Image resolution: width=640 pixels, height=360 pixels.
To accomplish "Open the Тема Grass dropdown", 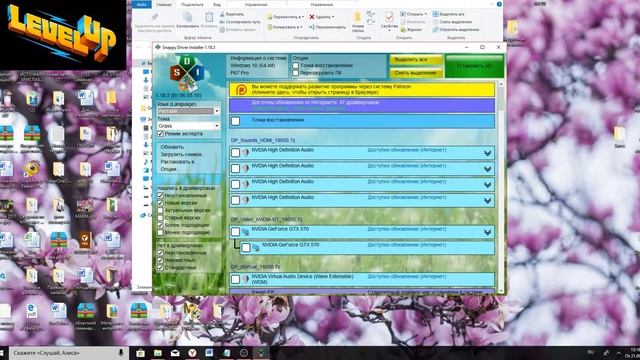I will pos(189,126).
